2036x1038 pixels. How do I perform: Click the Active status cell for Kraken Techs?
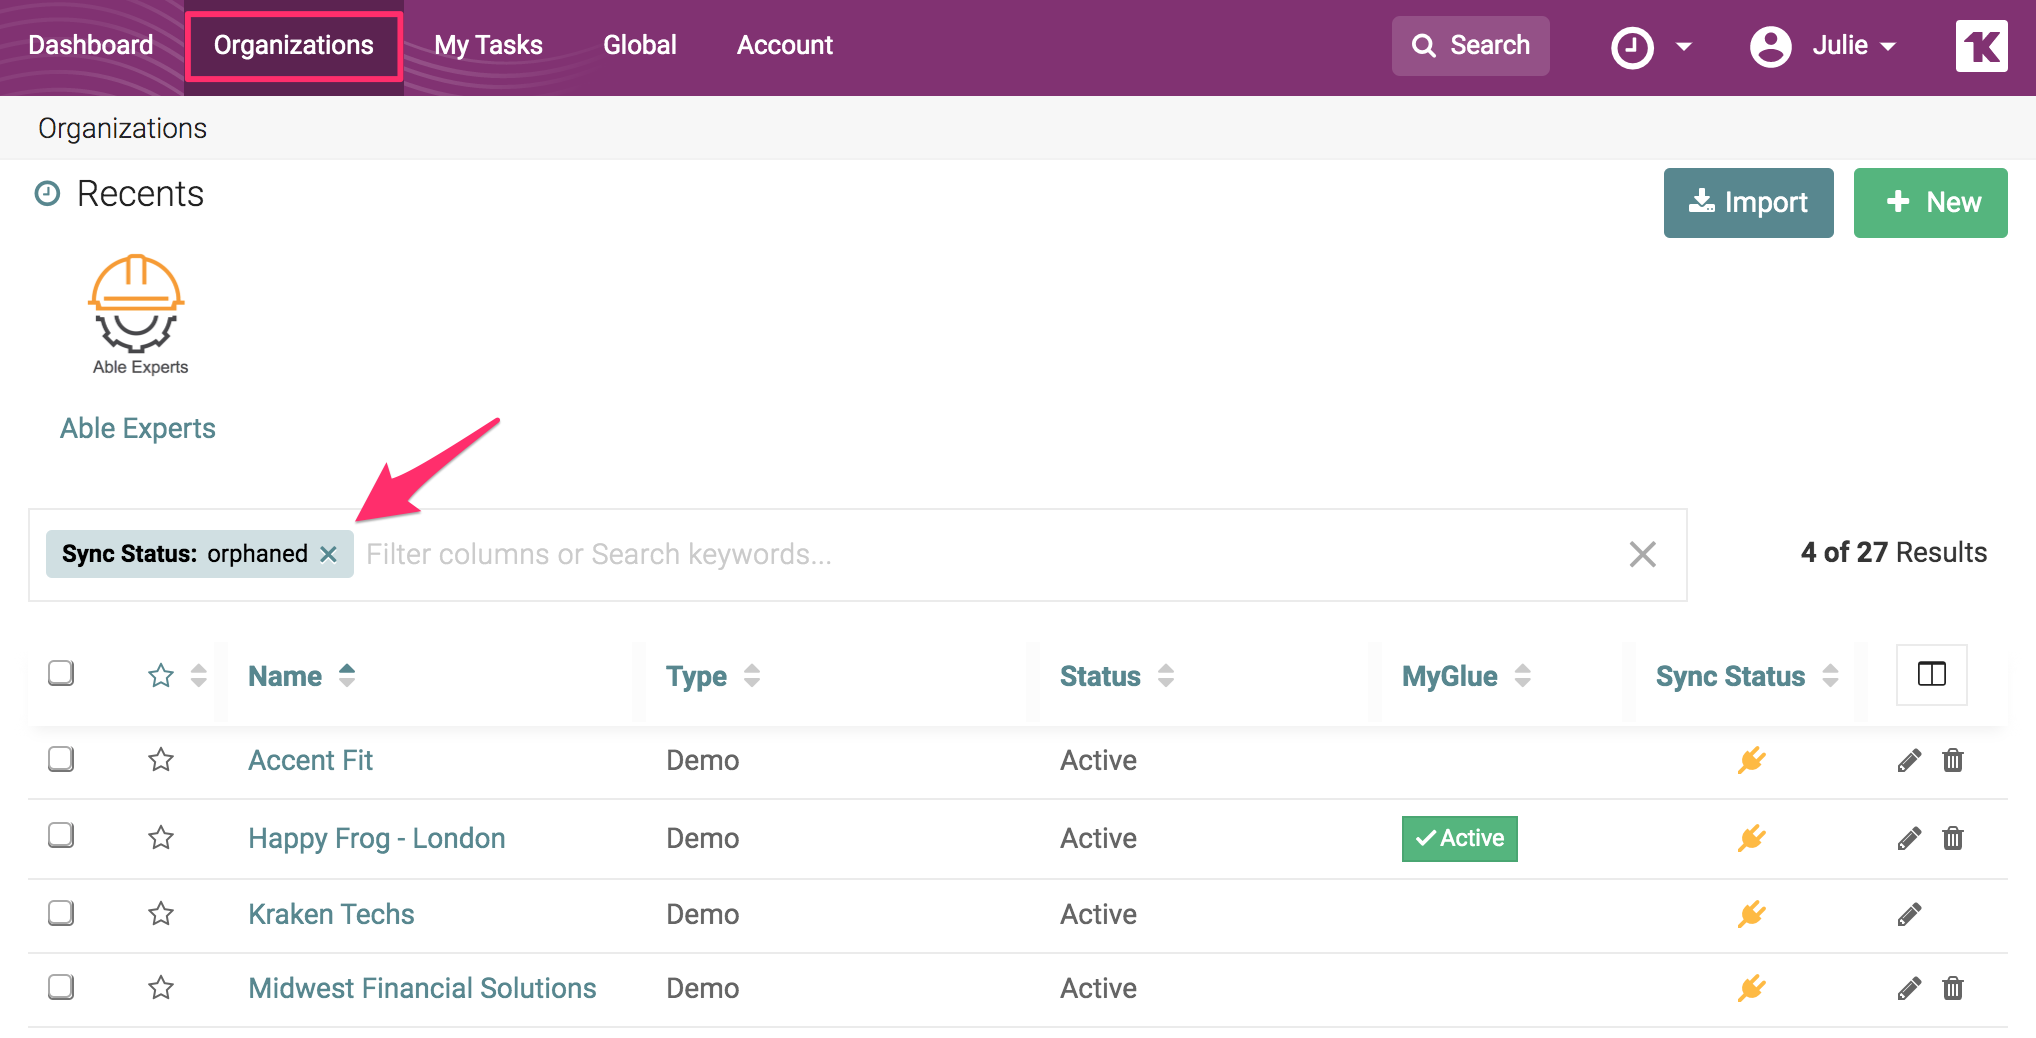pos(1098,914)
